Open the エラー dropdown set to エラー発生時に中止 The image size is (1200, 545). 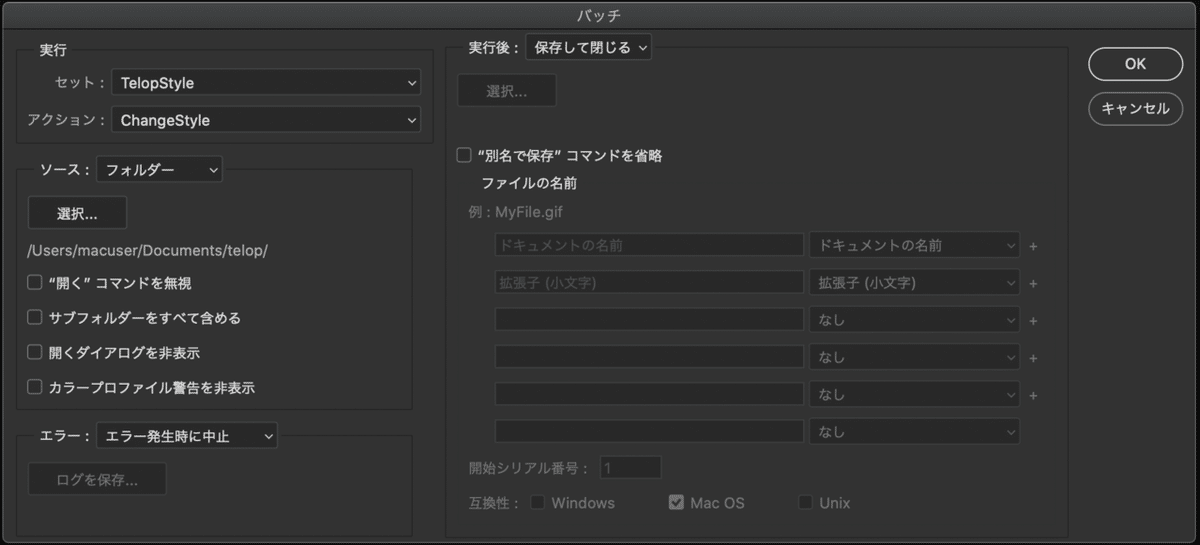click(187, 435)
